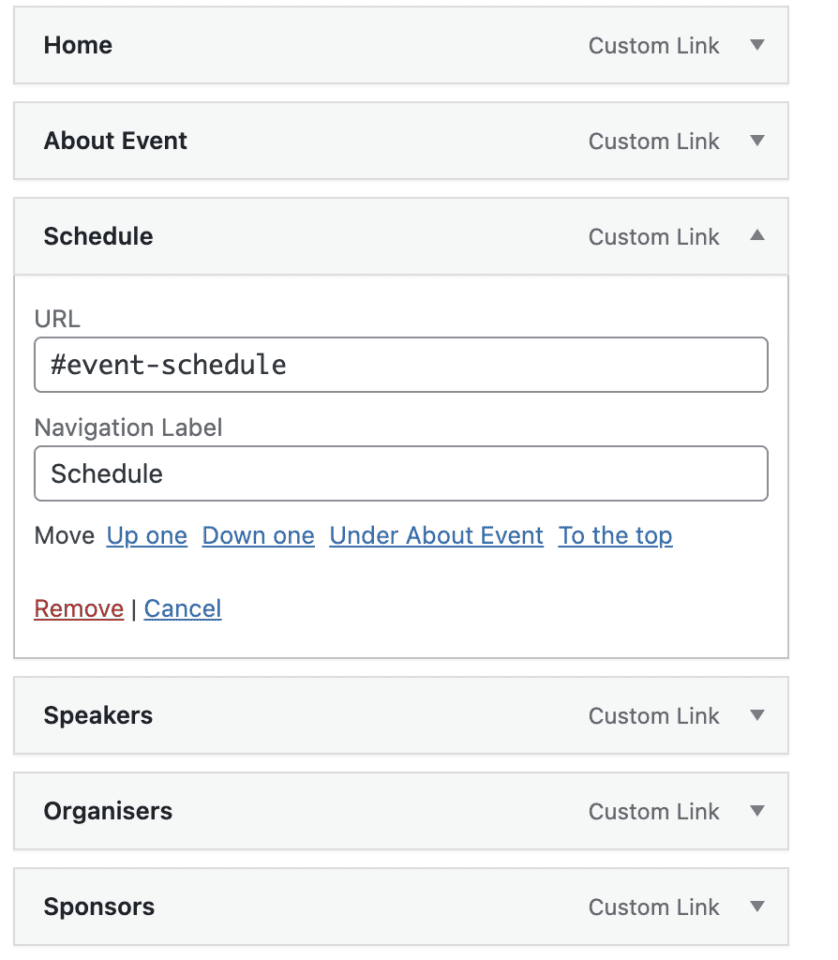838x960 pixels.
Task: Click the Under About Event link
Action: coord(436,536)
